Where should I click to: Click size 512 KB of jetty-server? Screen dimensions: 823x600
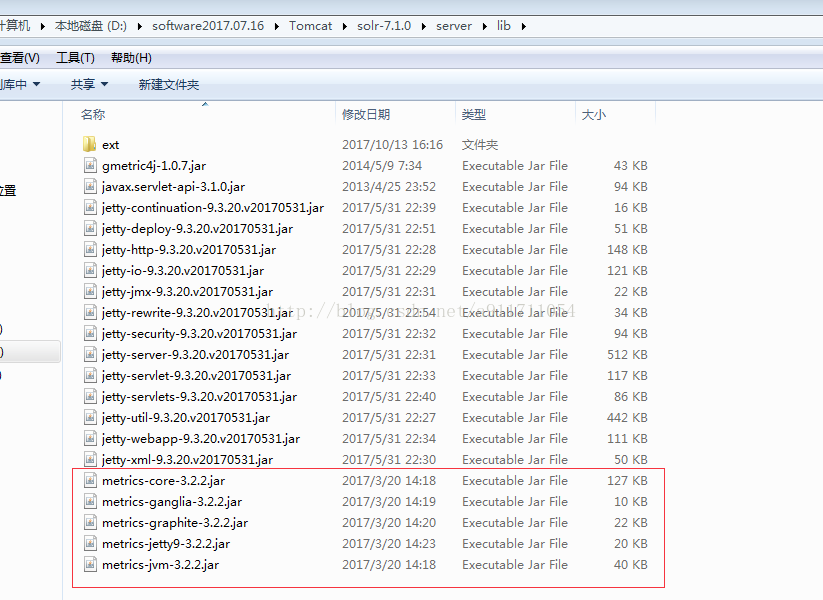[627, 355]
